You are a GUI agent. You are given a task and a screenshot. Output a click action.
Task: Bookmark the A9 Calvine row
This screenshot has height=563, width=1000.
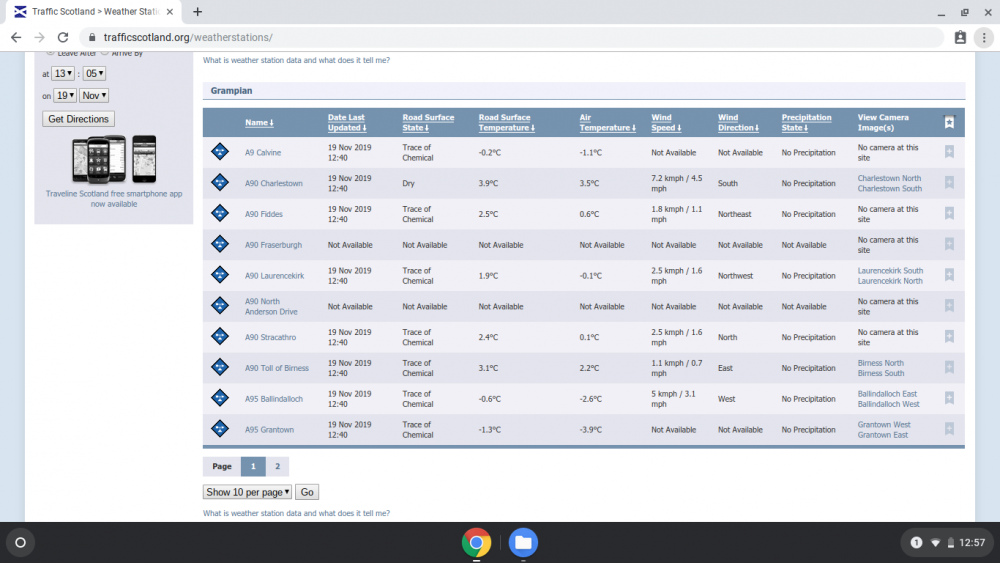click(x=949, y=152)
